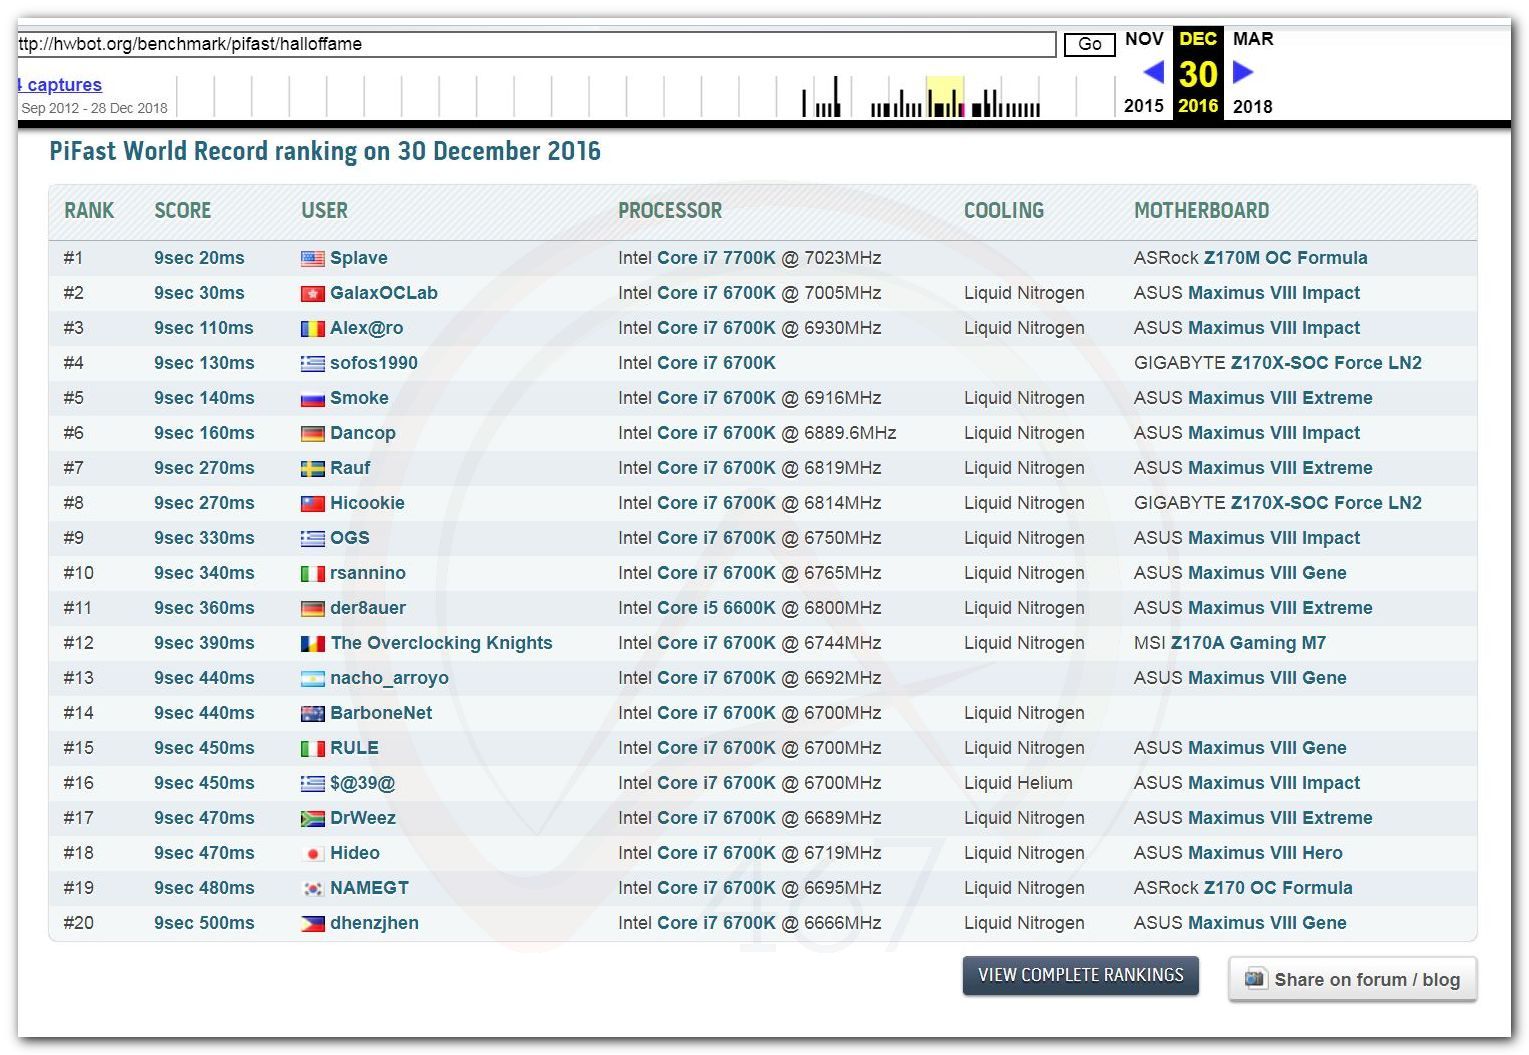Click the German flag next to der8auer
Image resolution: width=1529 pixels, height=1055 pixels.
[312, 608]
